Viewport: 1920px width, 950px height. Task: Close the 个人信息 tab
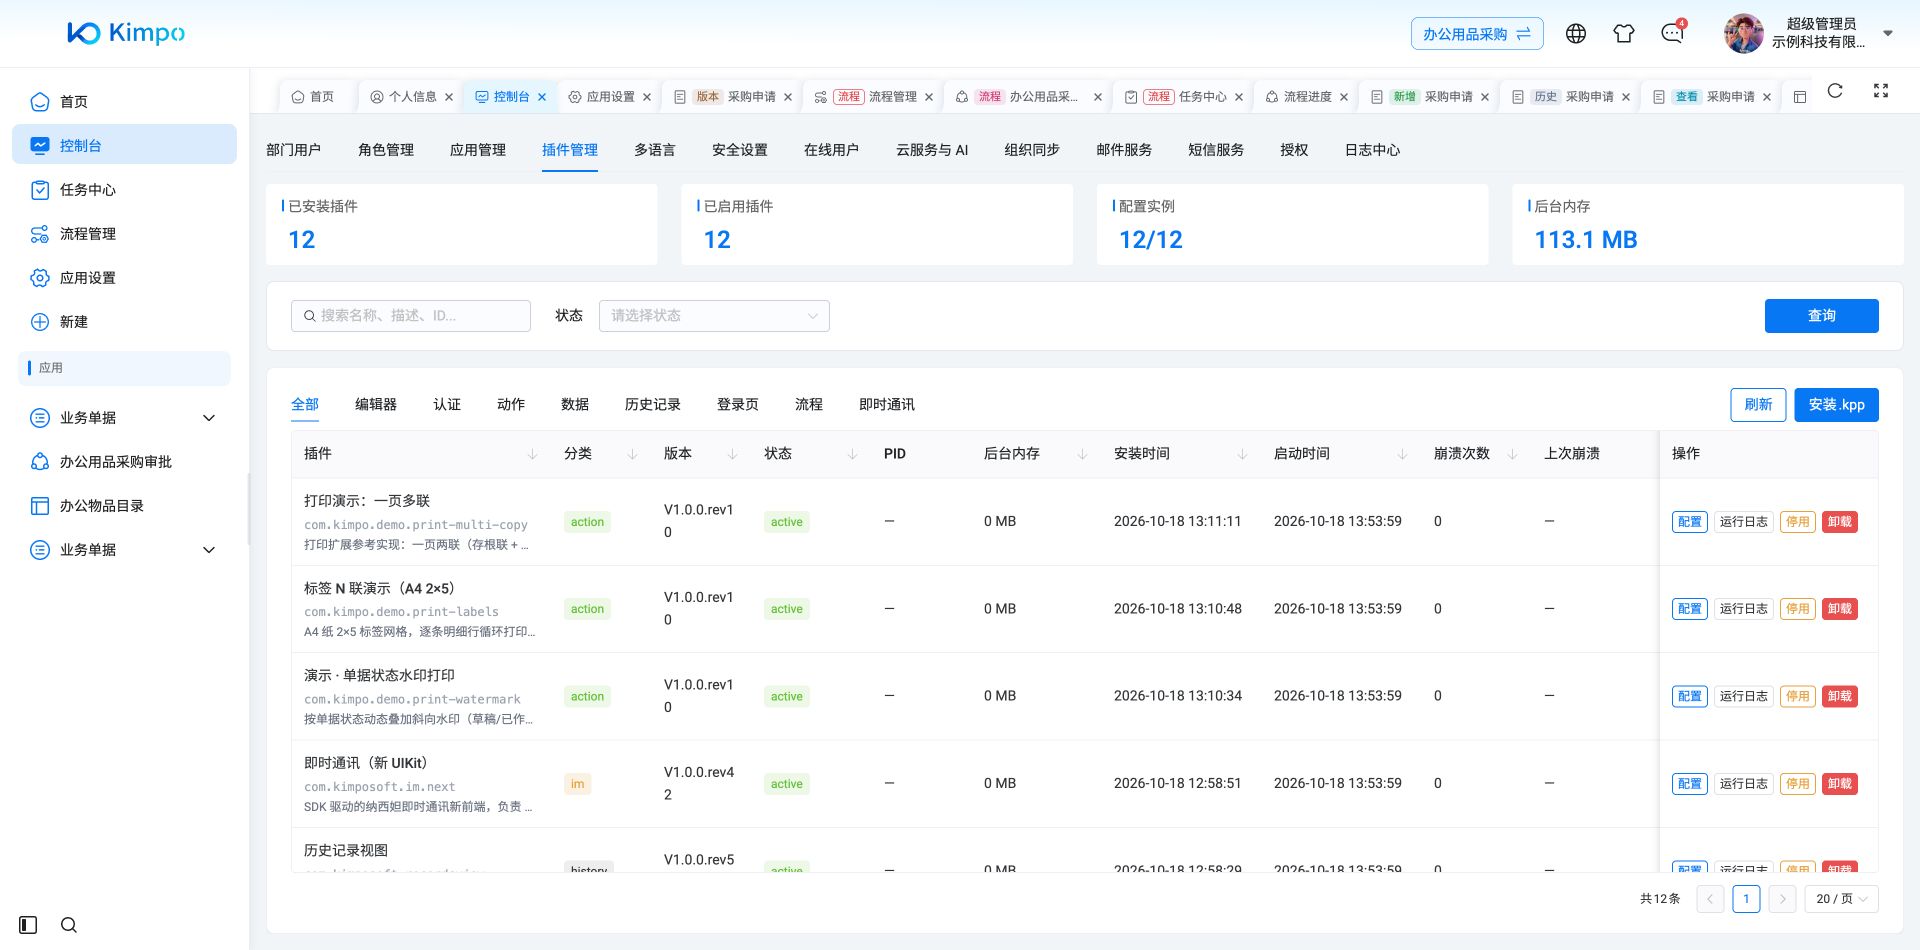[x=449, y=97]
